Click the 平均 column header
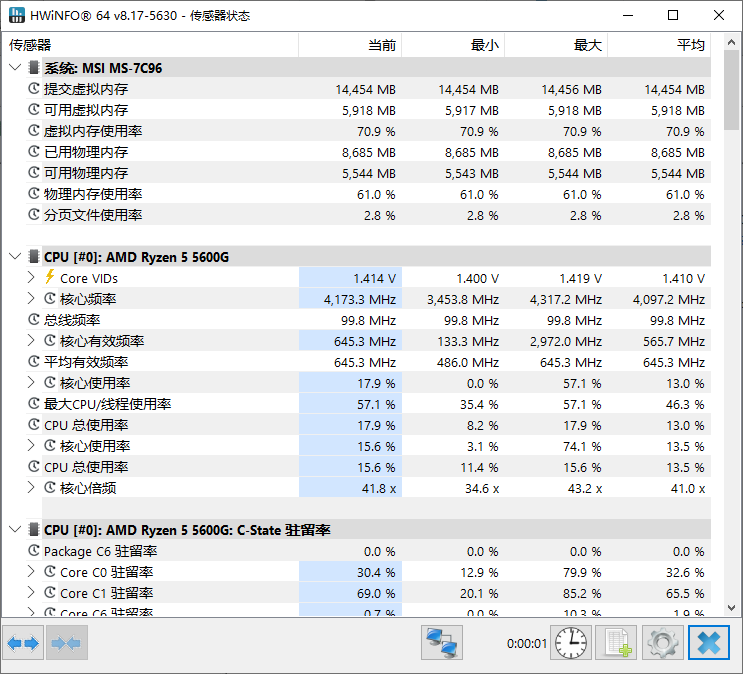This screenshot has width=743, height=674. [659, 45]
